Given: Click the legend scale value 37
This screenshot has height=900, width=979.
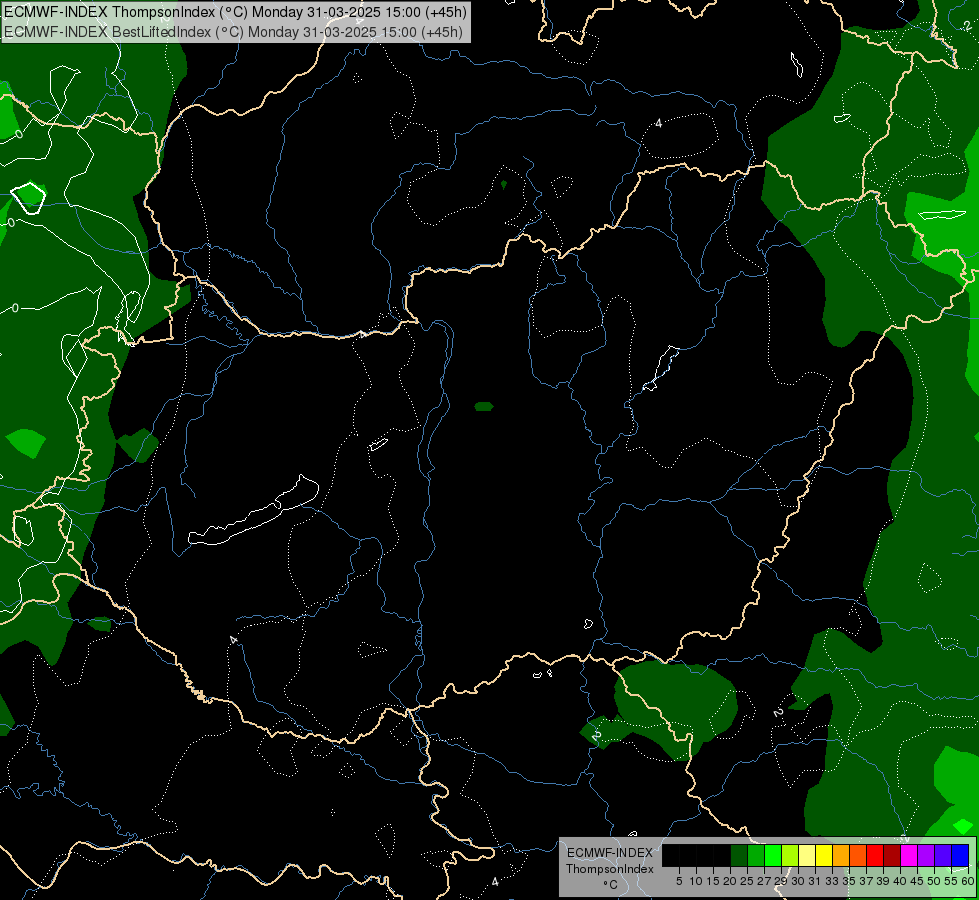Looking at the screenshot, I should point(866,881).
